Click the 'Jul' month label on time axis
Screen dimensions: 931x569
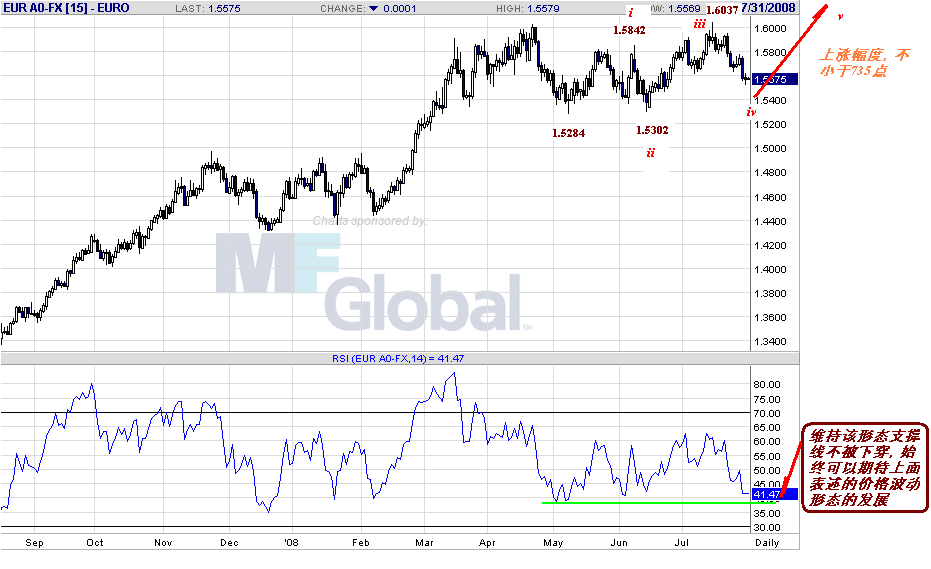tap(681, 543)
